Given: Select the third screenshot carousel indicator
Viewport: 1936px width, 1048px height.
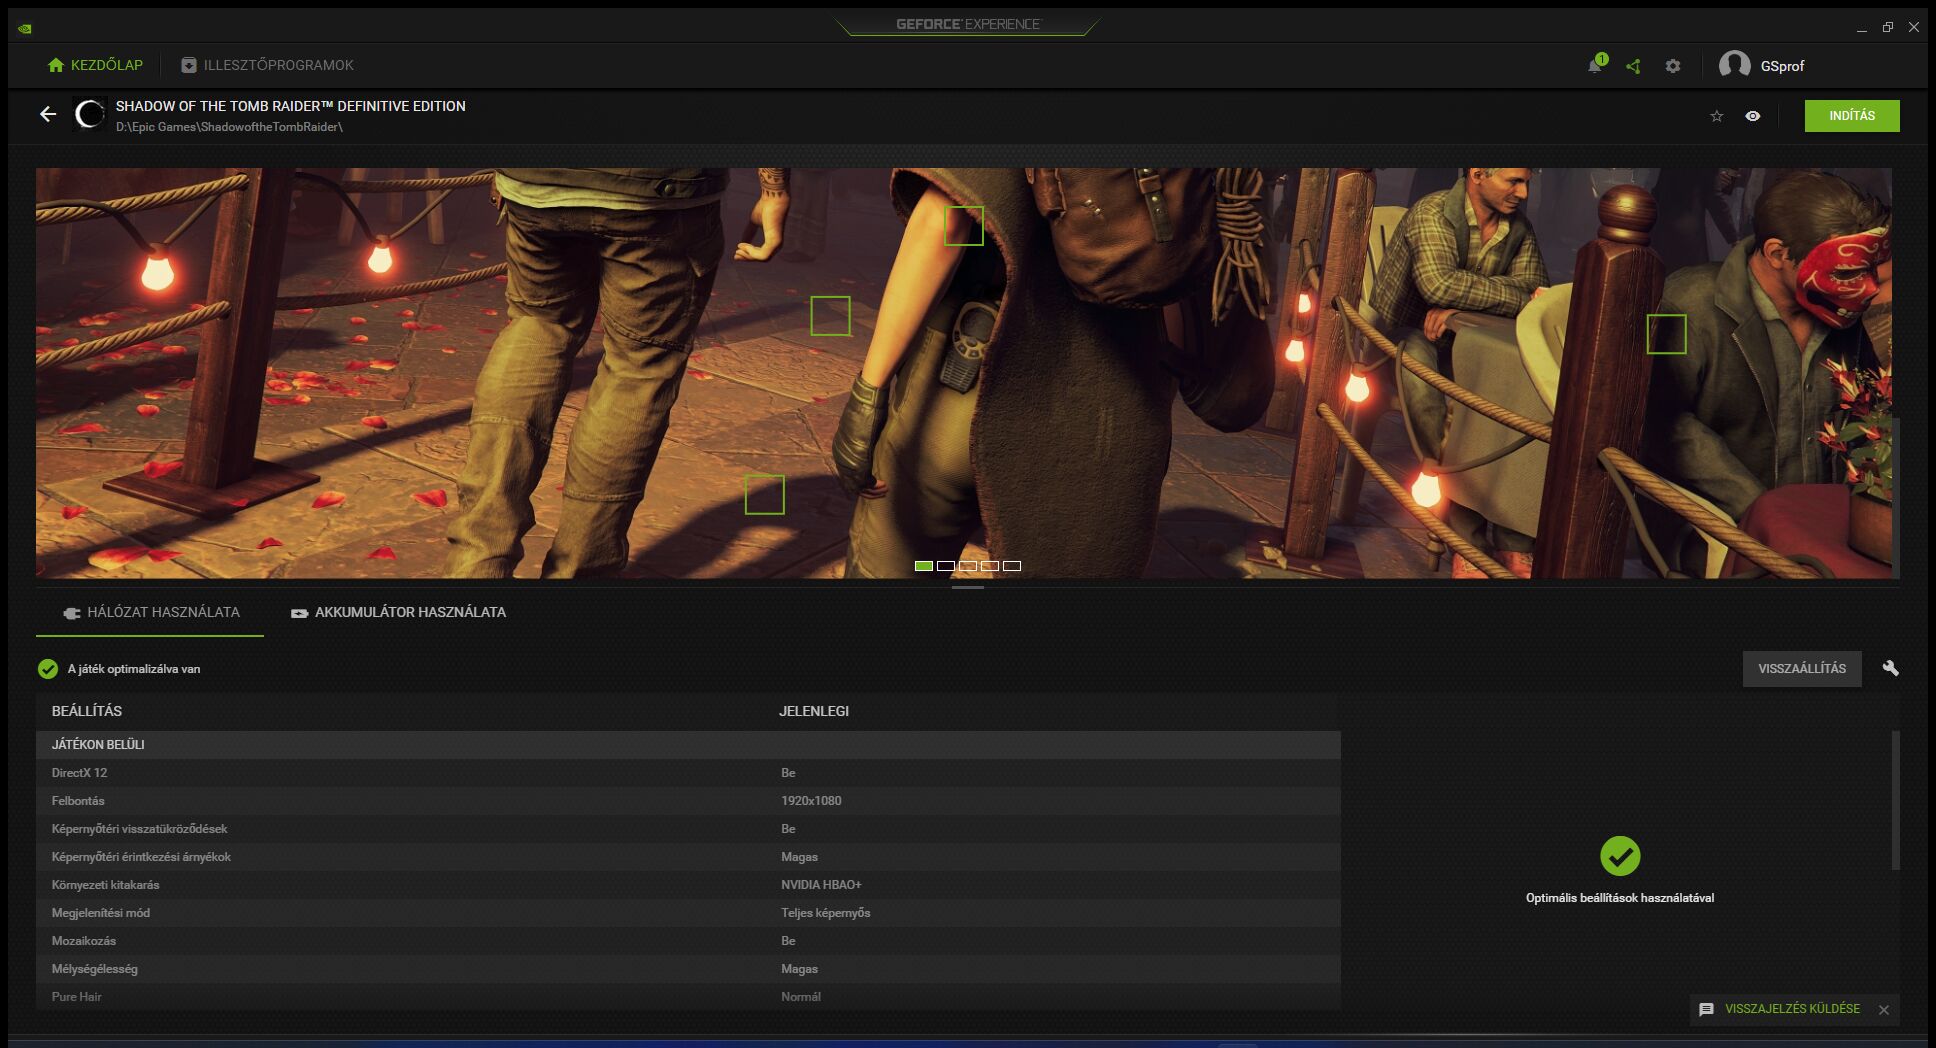Looking at the screenshot, I should [x=968, y=566].
